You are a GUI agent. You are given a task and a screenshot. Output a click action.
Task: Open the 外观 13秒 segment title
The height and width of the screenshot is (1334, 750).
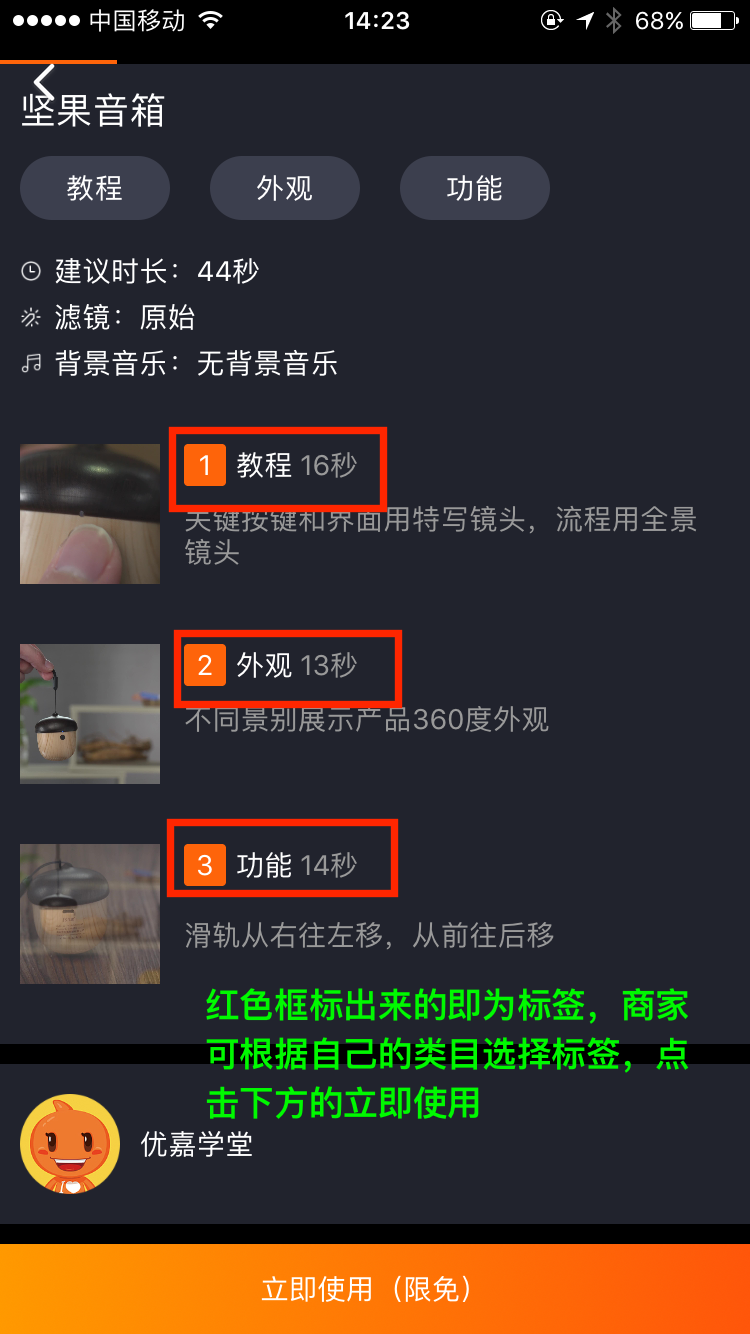[x=296, y=665]
